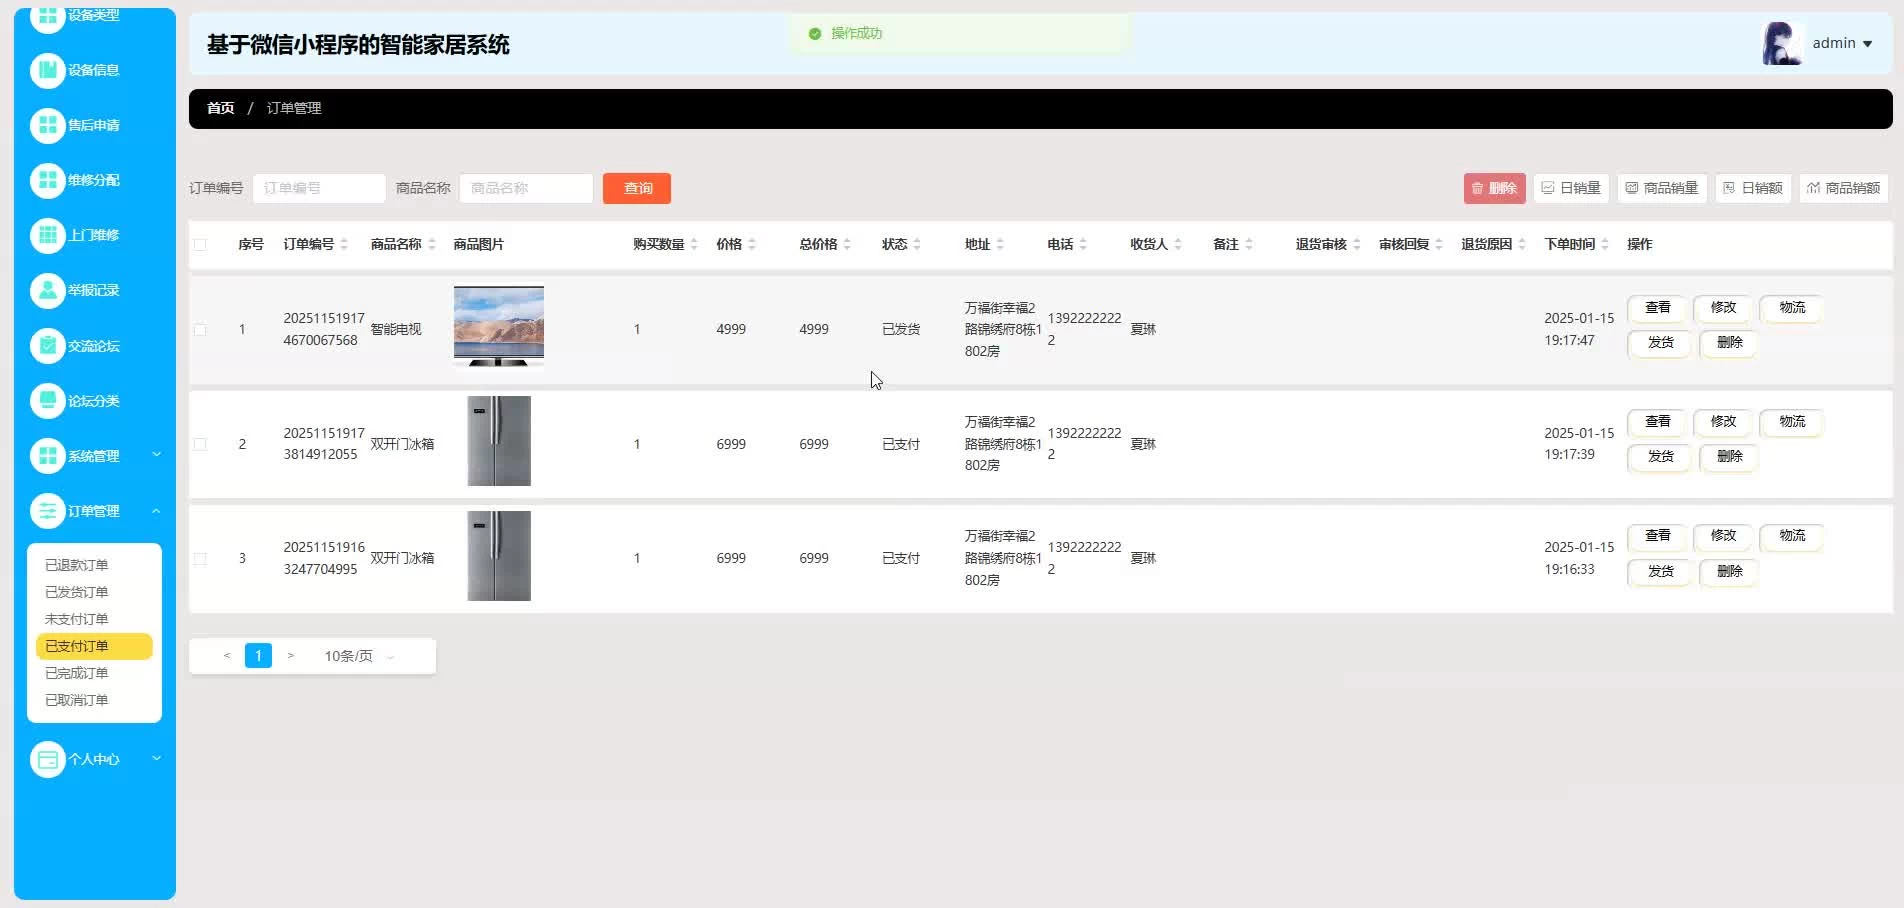
Task: Expand the 个人中心 menu
Action: [95, 759]
